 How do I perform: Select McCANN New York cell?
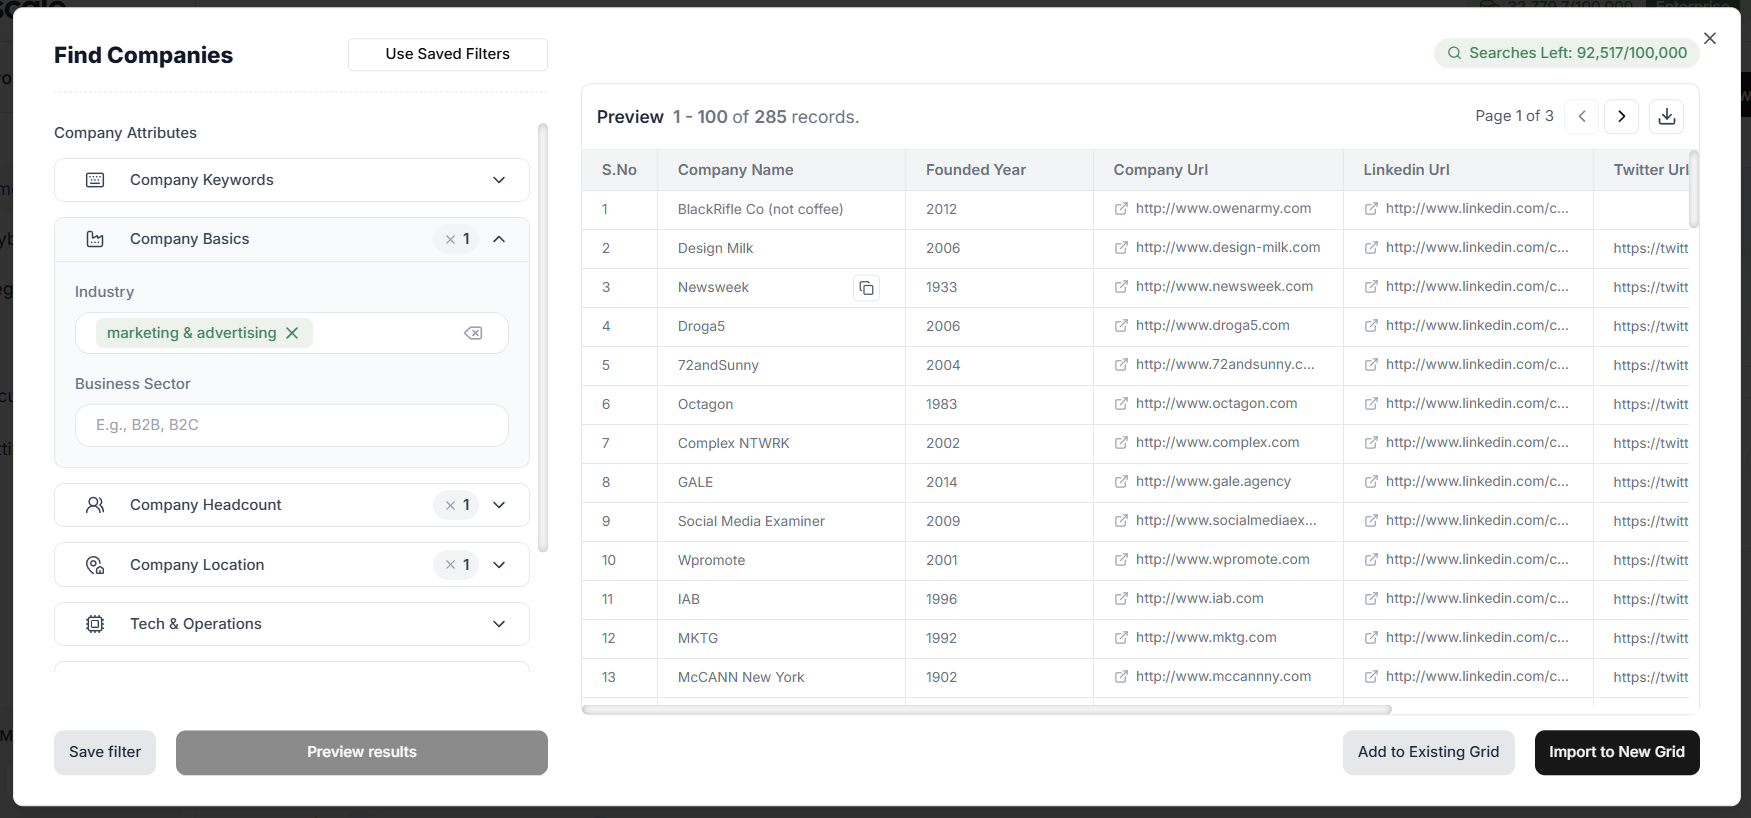tap(781, 677)
